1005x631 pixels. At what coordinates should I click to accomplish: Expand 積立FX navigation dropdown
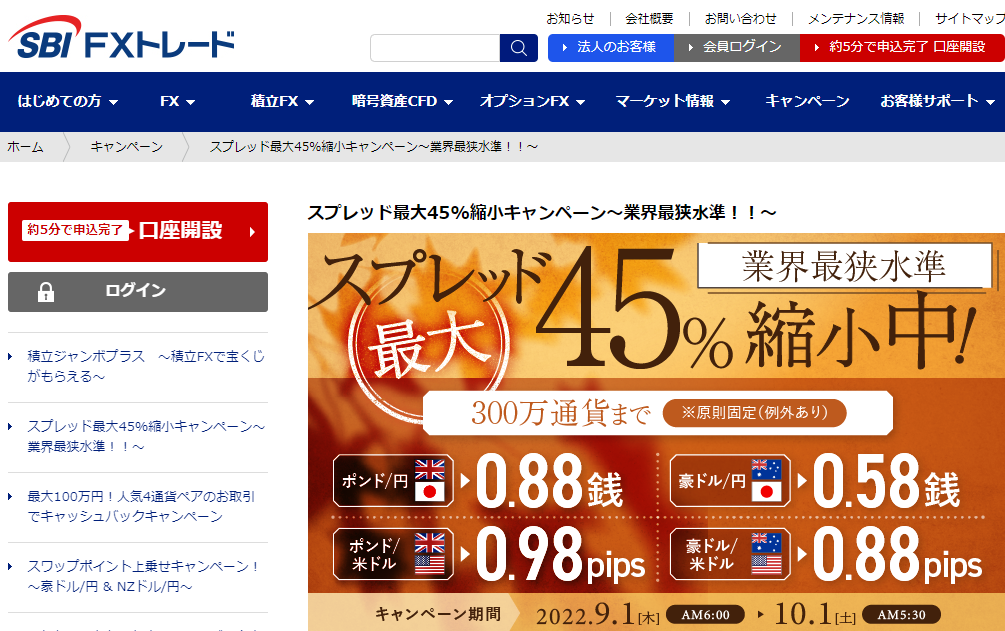(282, 101)
